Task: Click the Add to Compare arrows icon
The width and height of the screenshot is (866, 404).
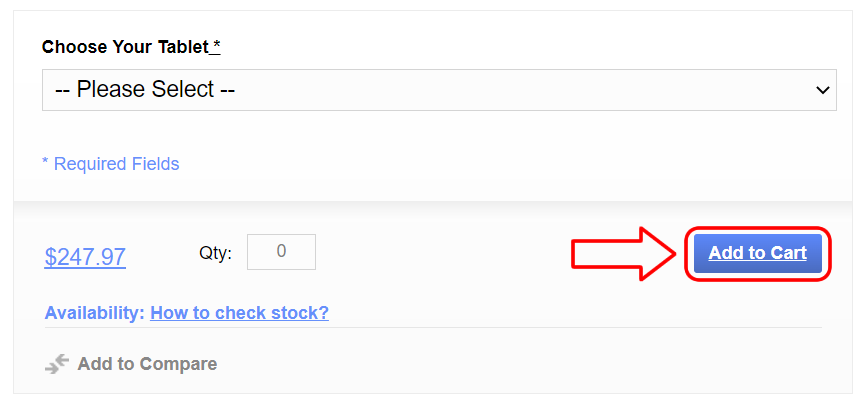Action: click(56, 364)
